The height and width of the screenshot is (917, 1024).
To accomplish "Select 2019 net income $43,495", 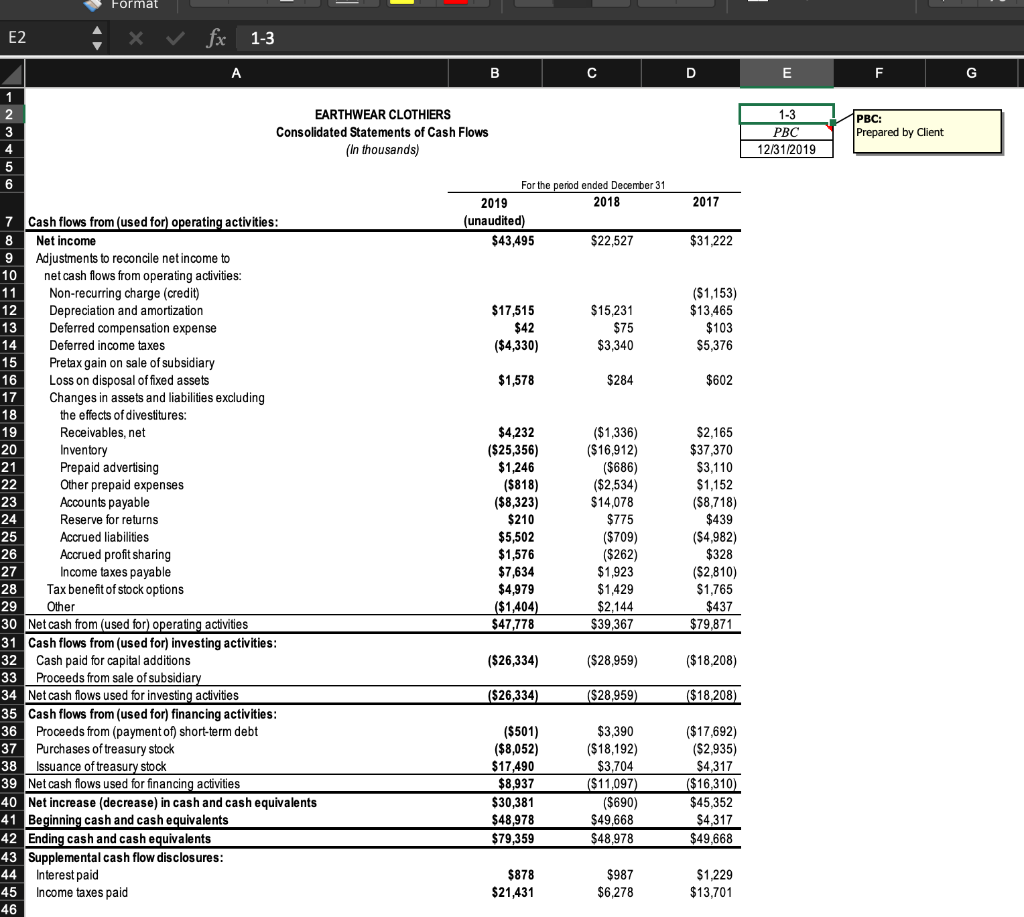I will click(513, 241).
